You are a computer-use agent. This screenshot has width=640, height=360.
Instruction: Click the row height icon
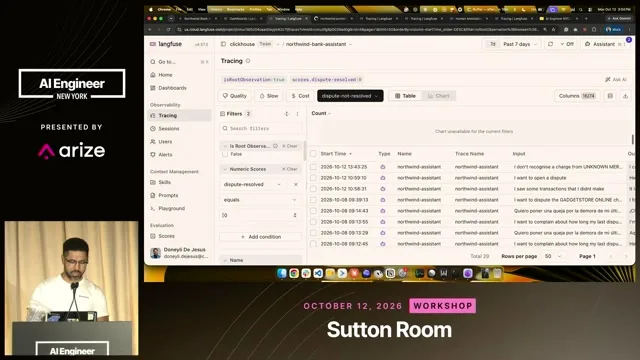[x=610, y=96]
